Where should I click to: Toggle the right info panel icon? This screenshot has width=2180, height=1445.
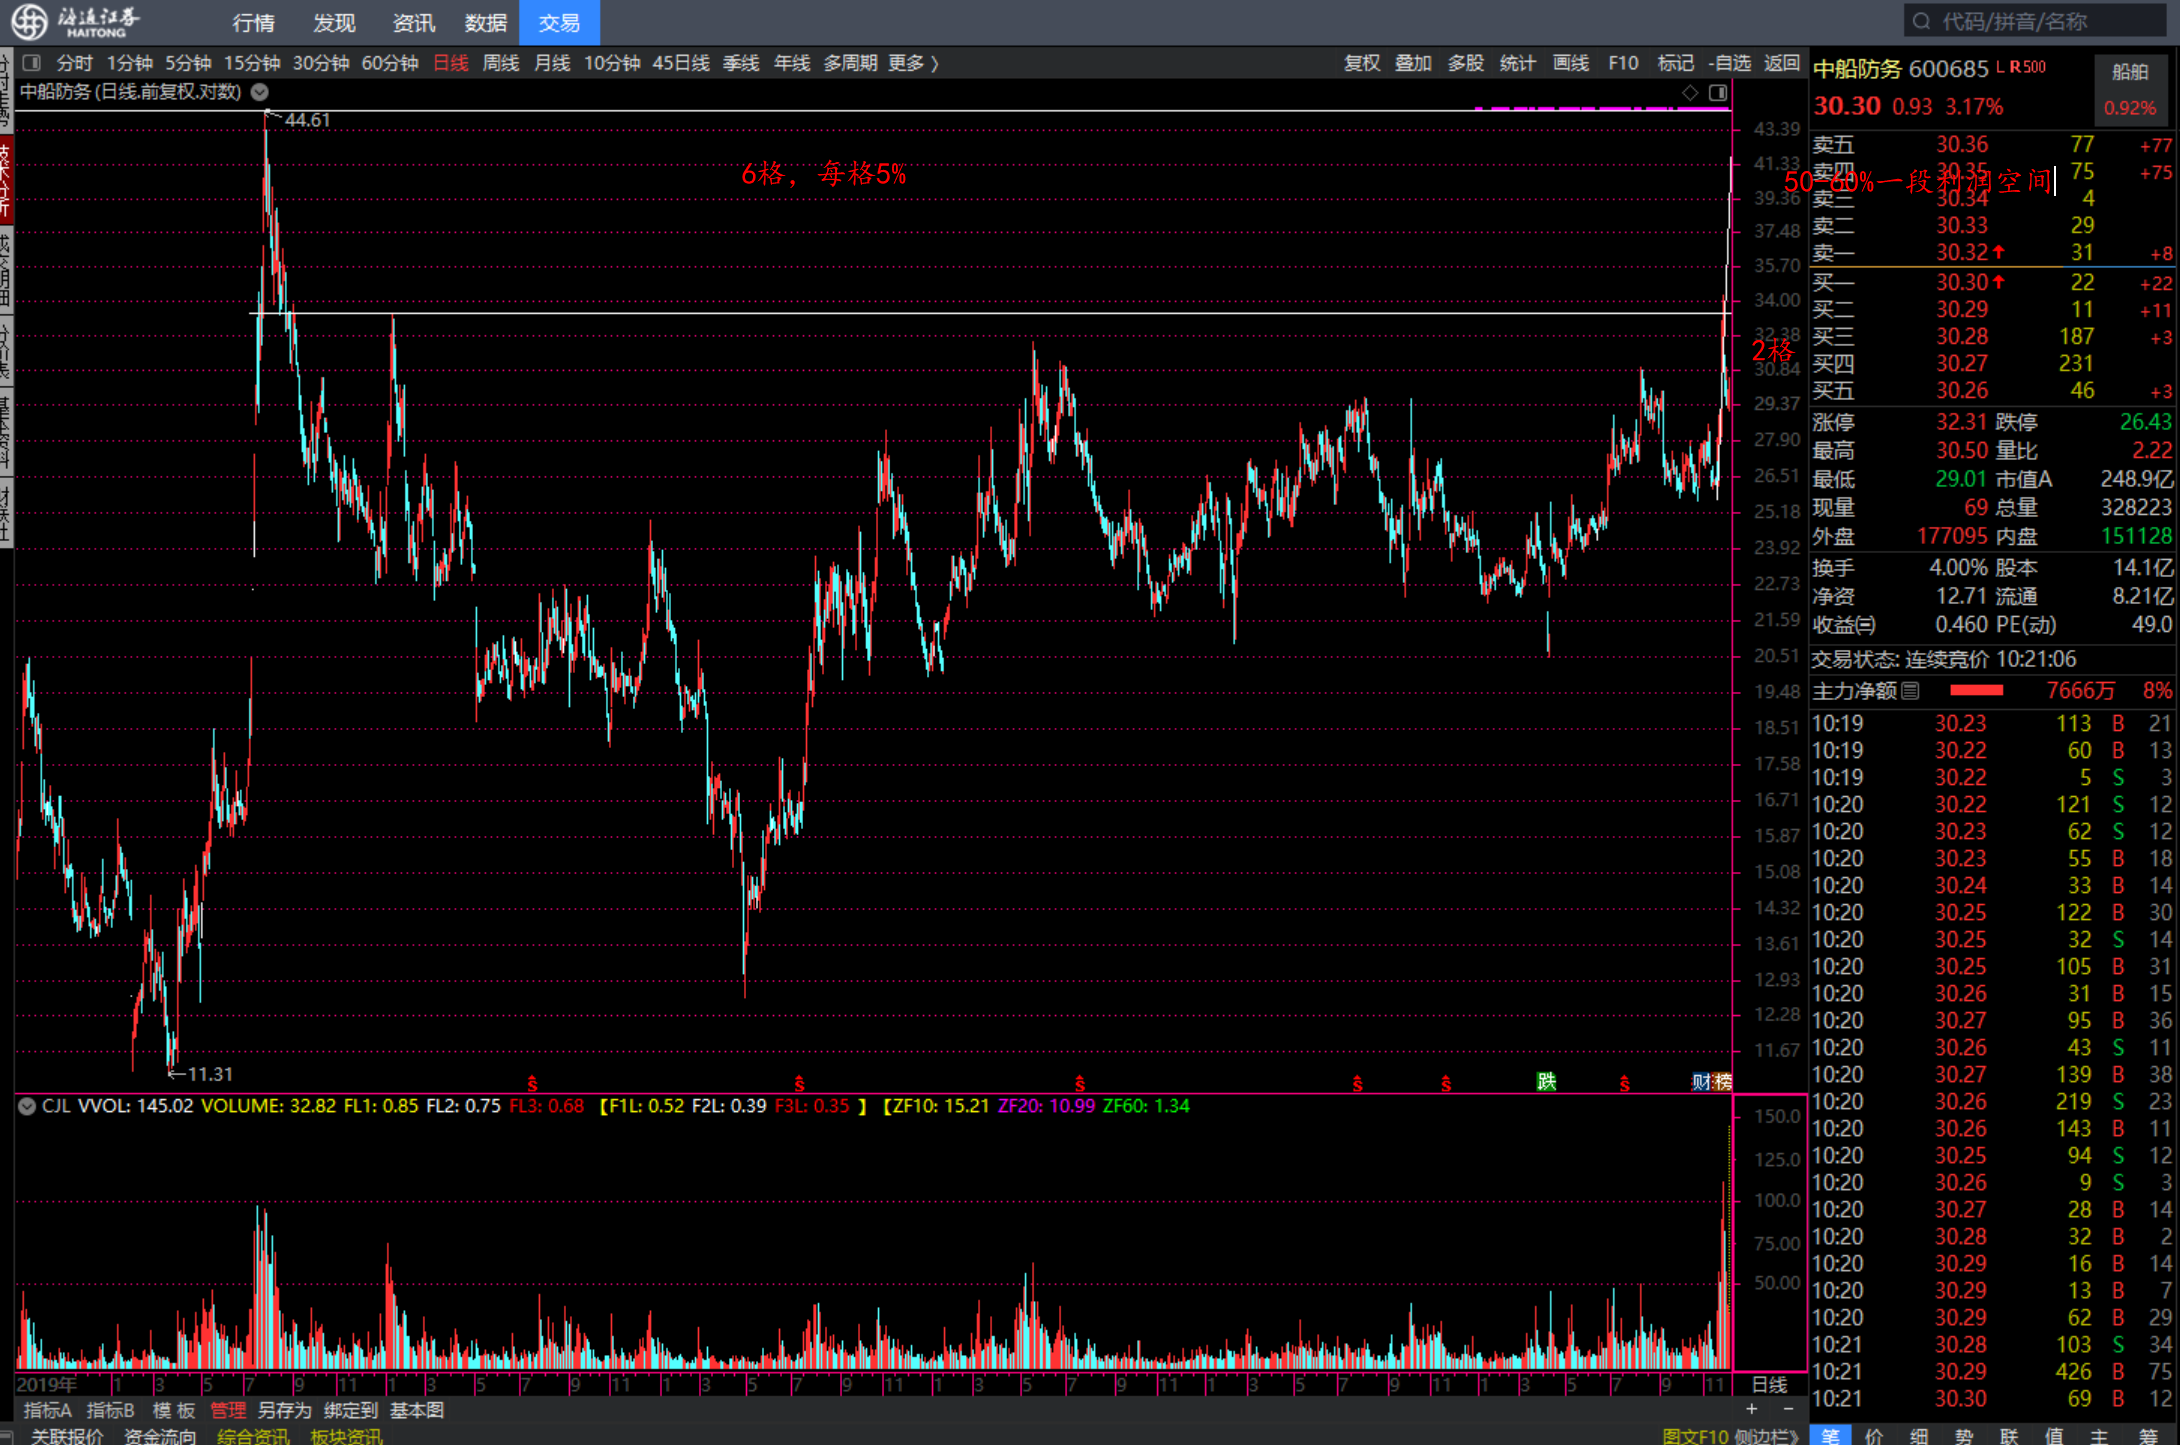pos(1718,92)
